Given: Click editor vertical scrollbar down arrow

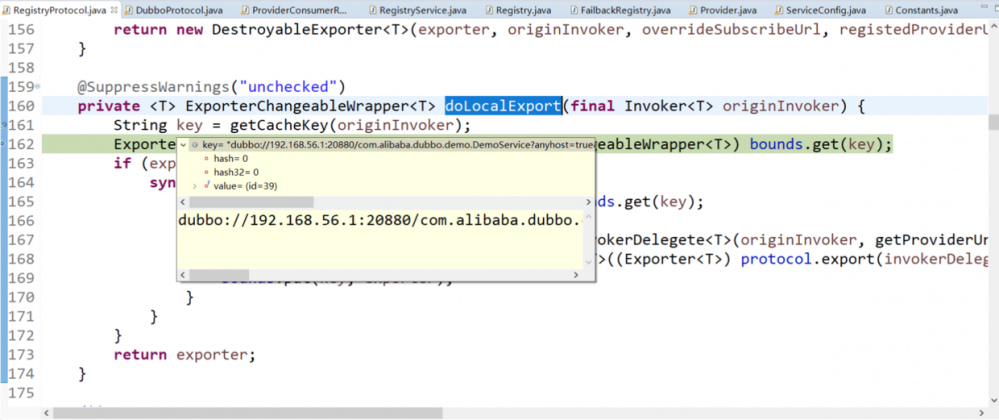Looking at the screenshot, I should pyautogui.click(x=993, y=400).
